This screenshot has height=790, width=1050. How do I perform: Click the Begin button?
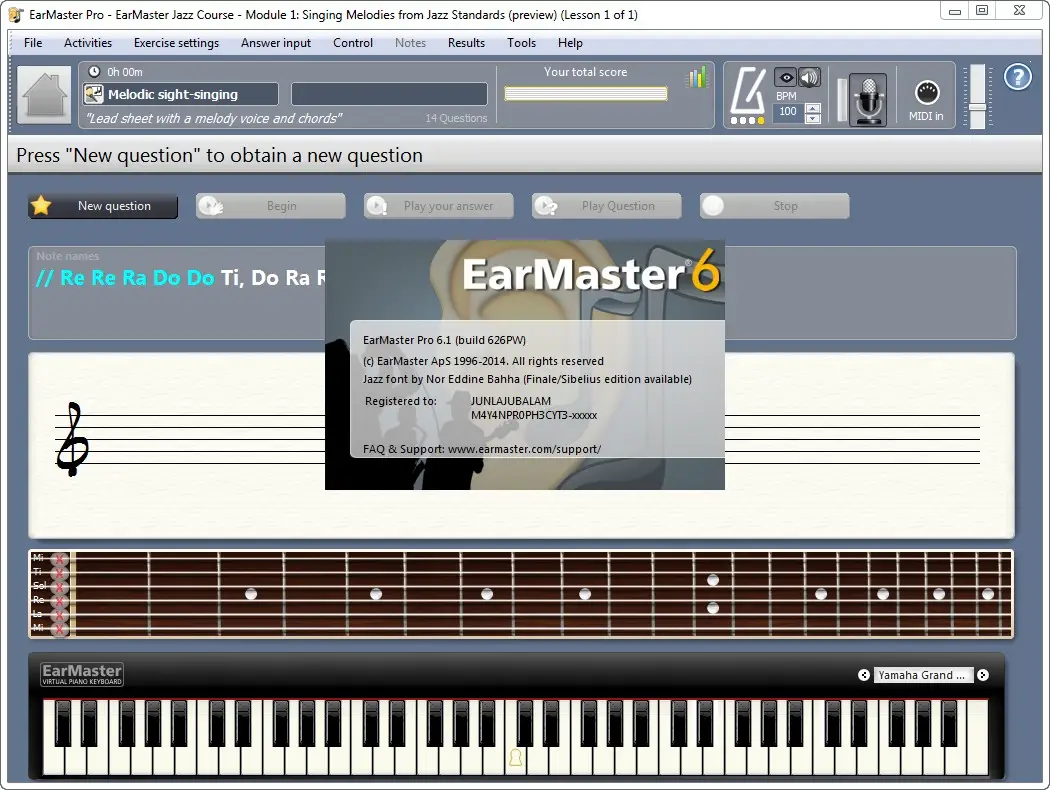(x=271, y=206)
